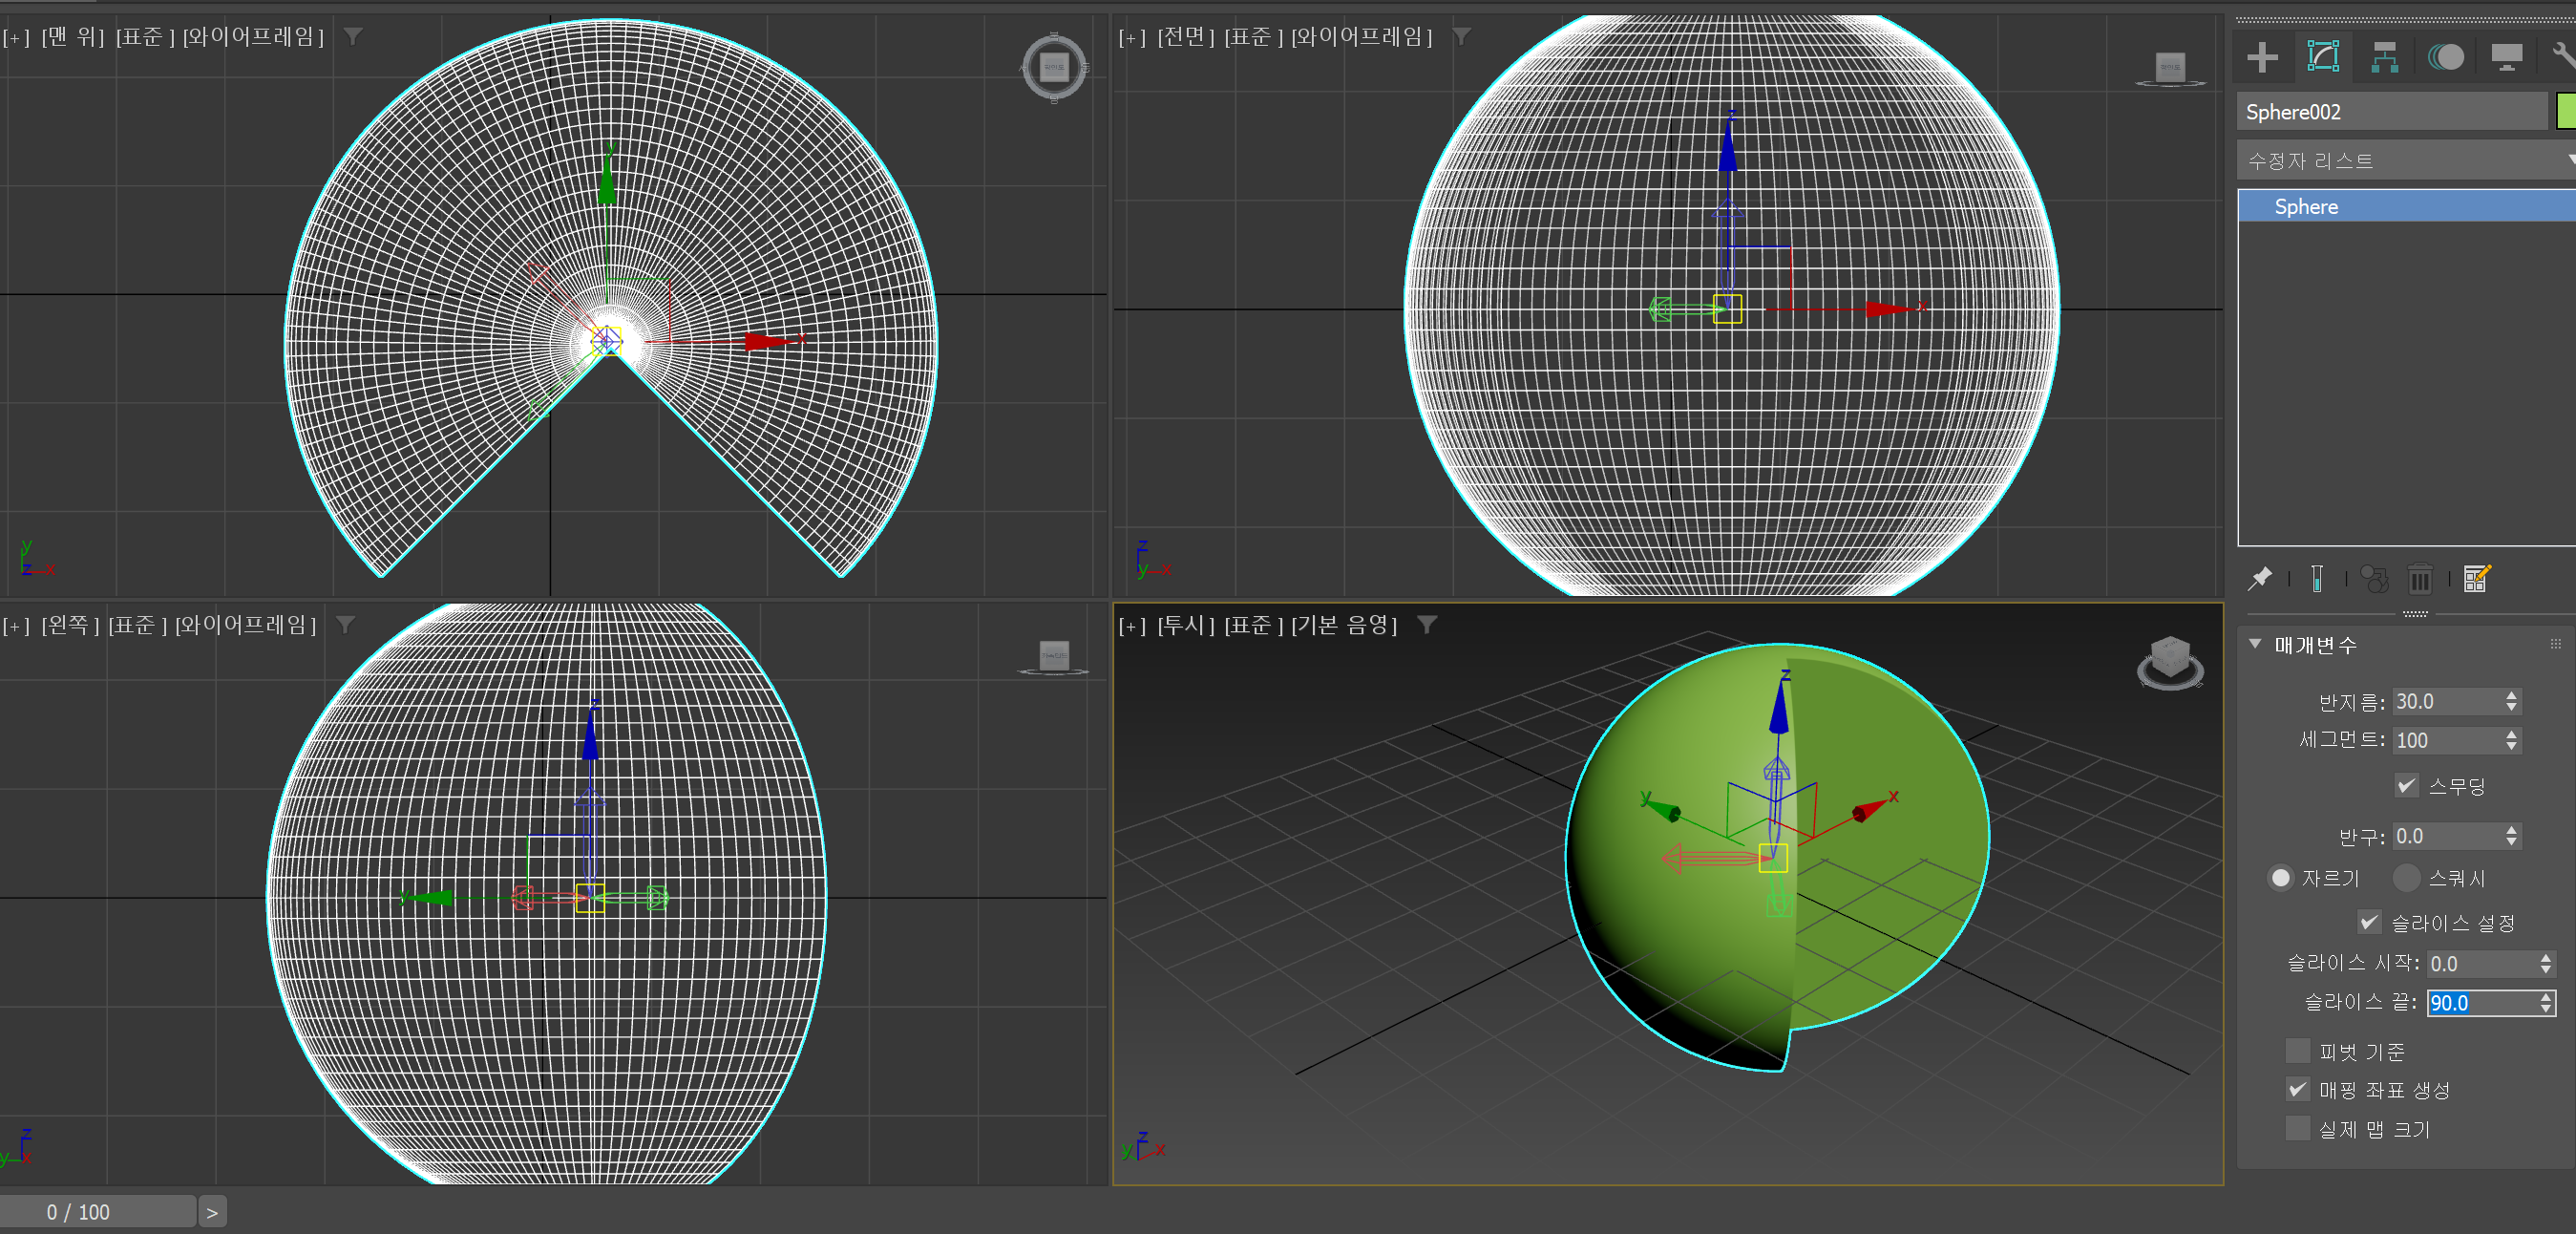Click the 슬라이스 끝 value field 90.0
Viewport: 2576px width, 1234px height.
click(2482, 1003)
